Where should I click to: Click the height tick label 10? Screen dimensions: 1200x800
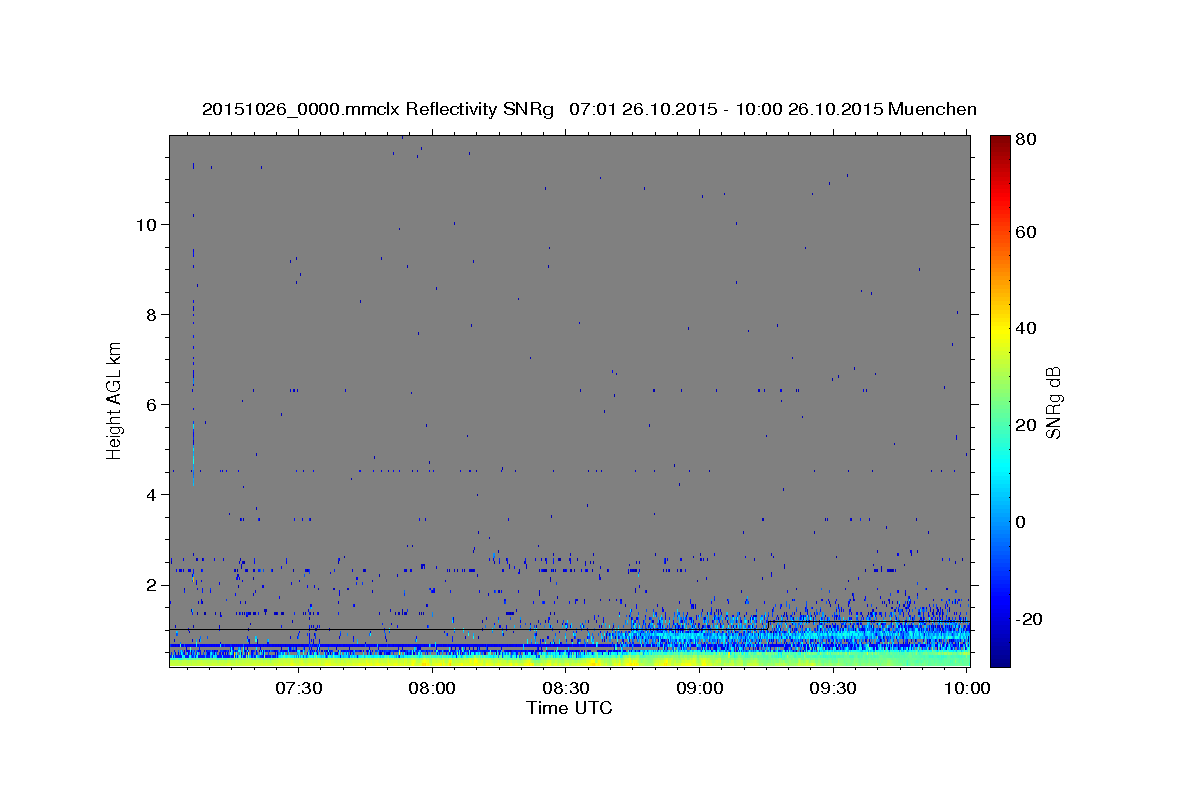[x=146, y=224]
